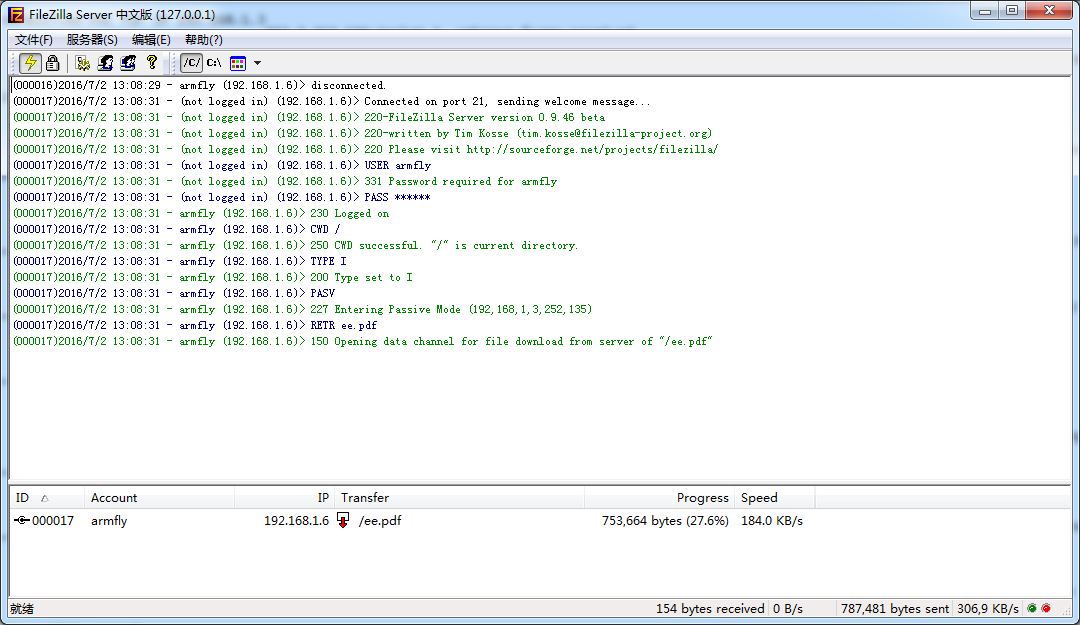Click the /ee.pdf transfer entry
The width and height of the screenshot is (1080, 625).
(380, 521)
